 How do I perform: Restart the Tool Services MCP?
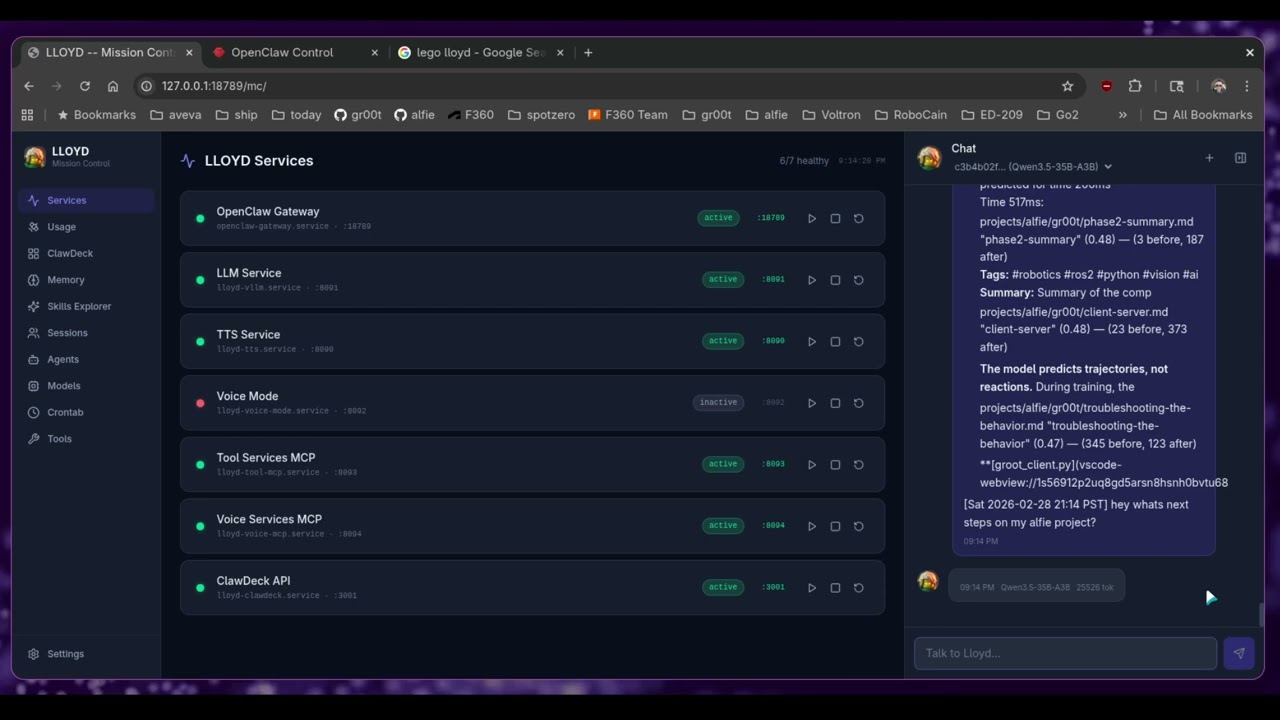coord(858,464)
